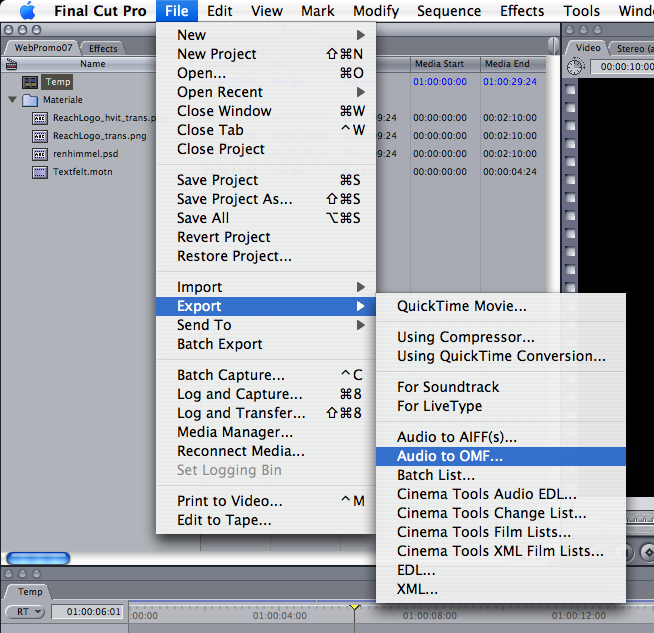The image size is (654, 633).
Task: Choose Batch Capture...
Action: [x=266, y=375]
